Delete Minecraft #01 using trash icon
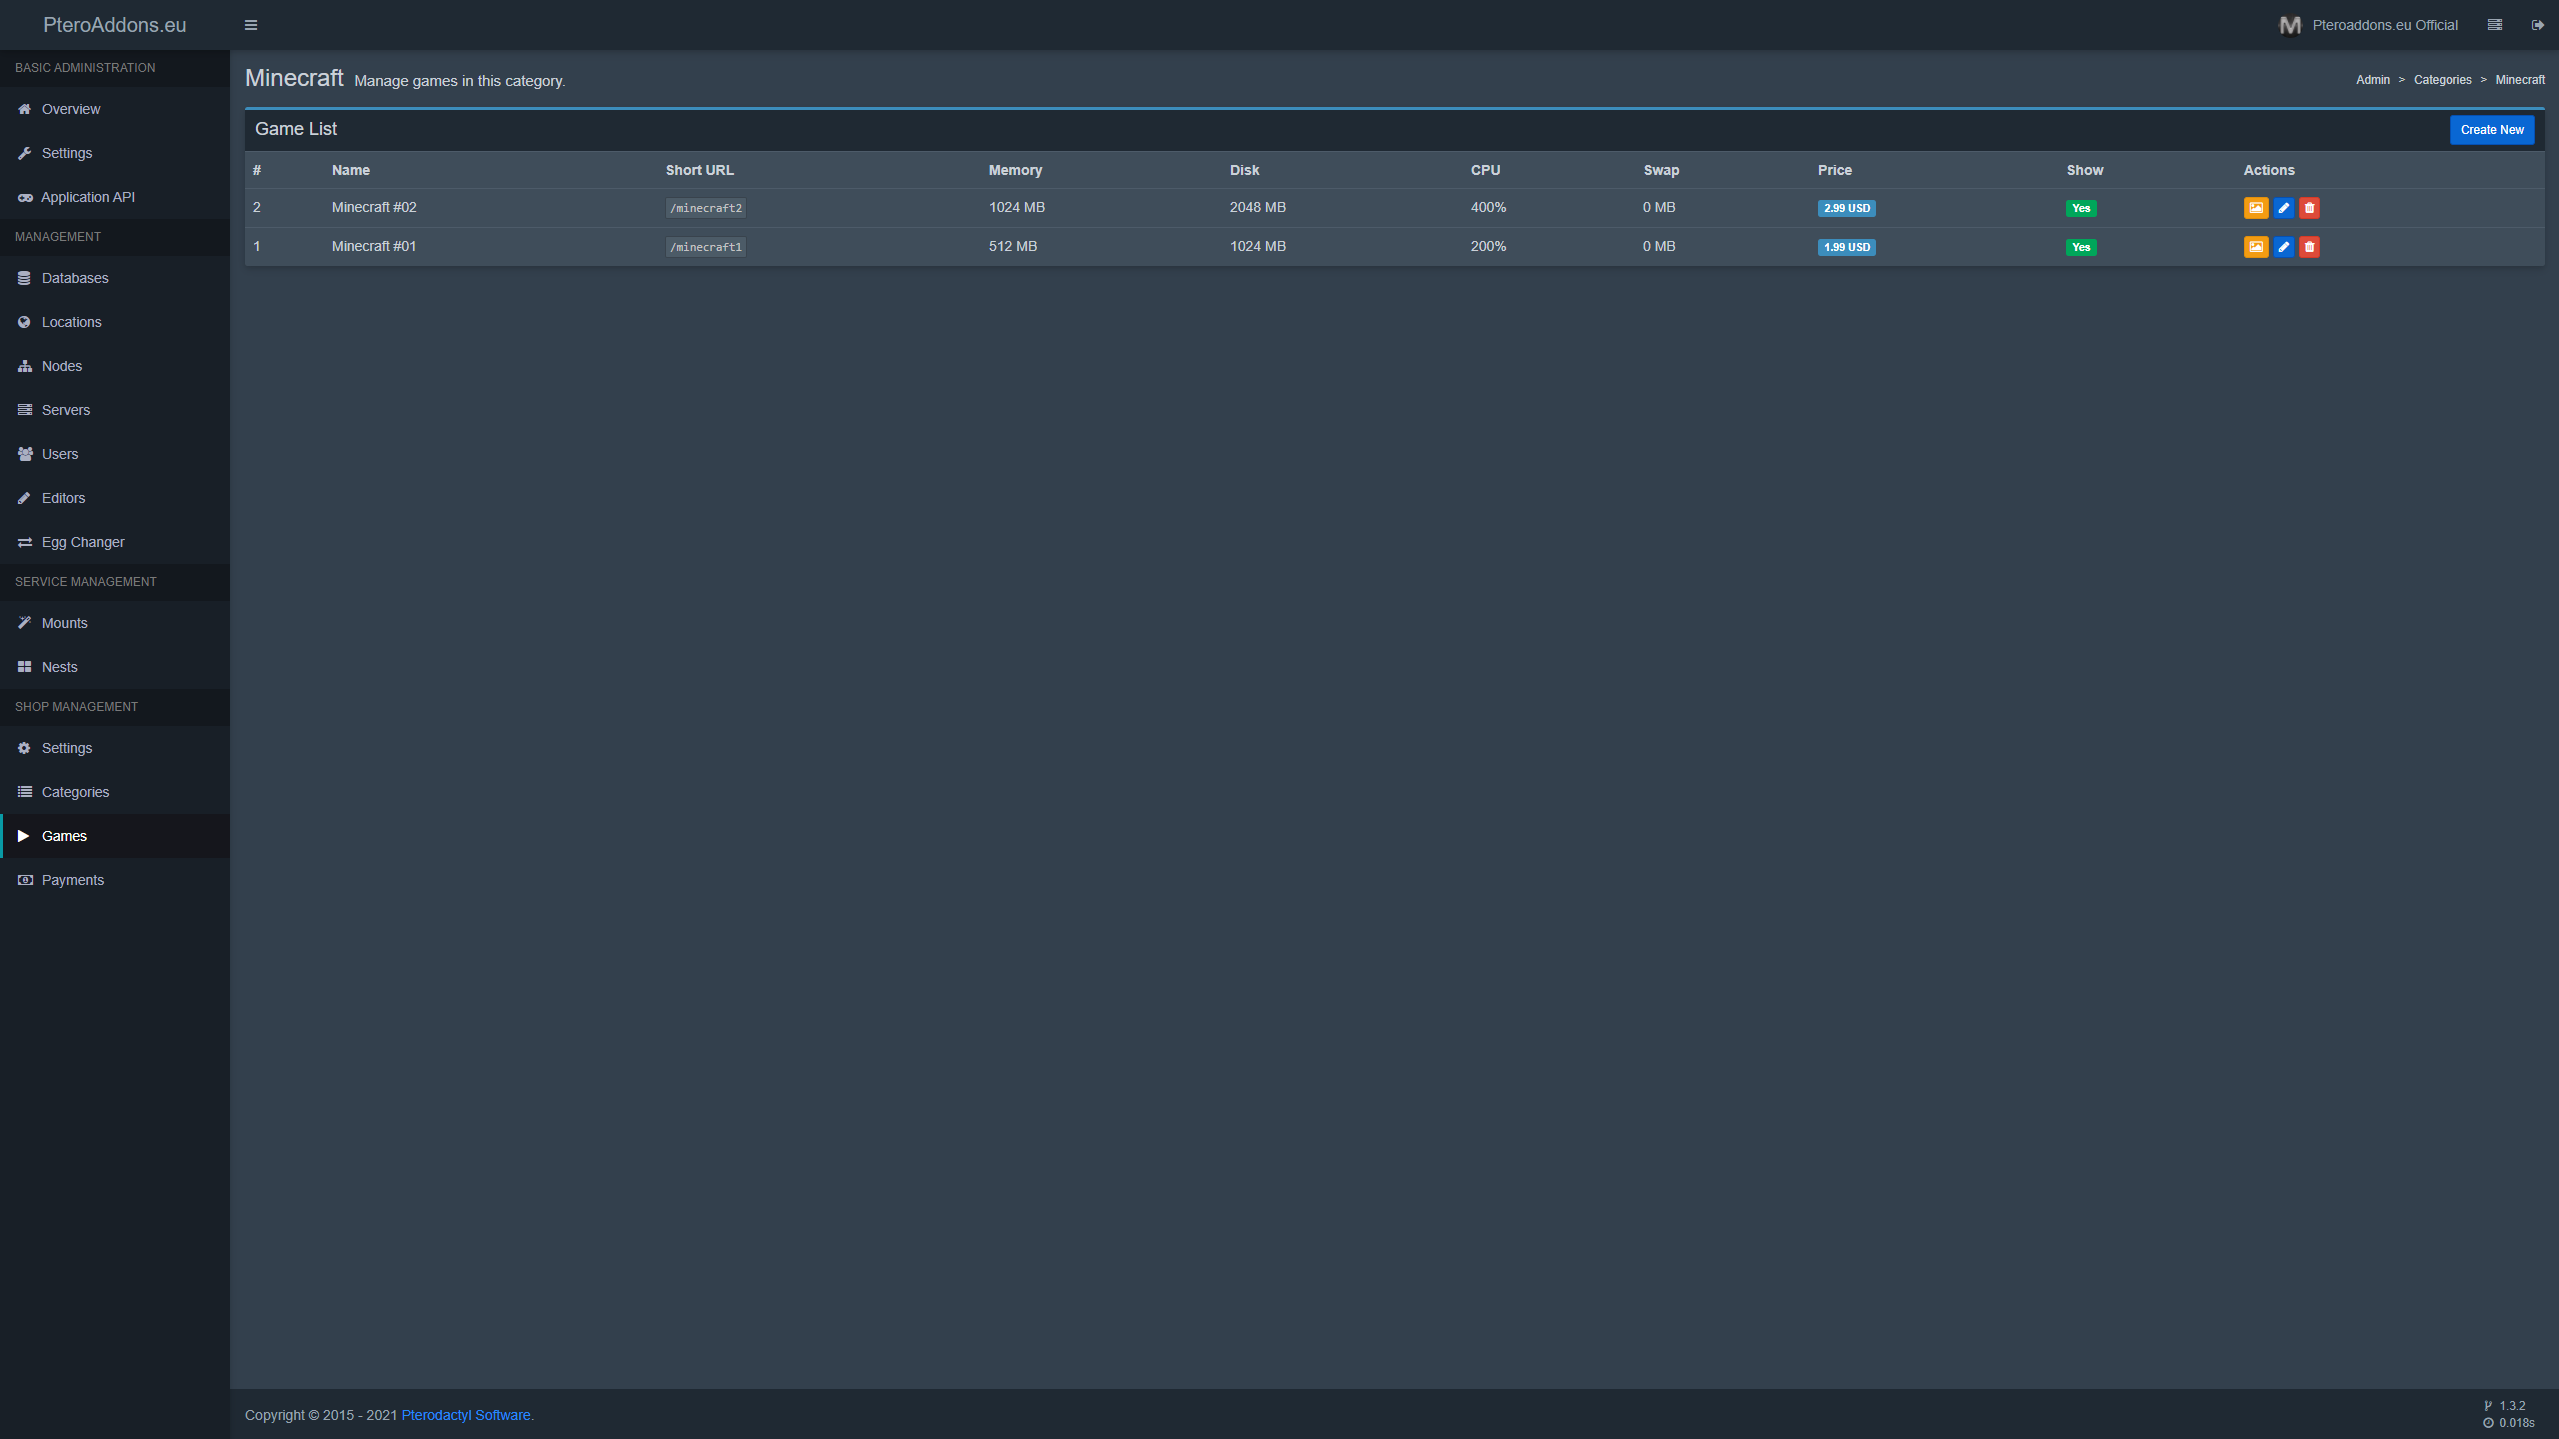This screenshot has width=2559, height=1439. pos(2309,247)
